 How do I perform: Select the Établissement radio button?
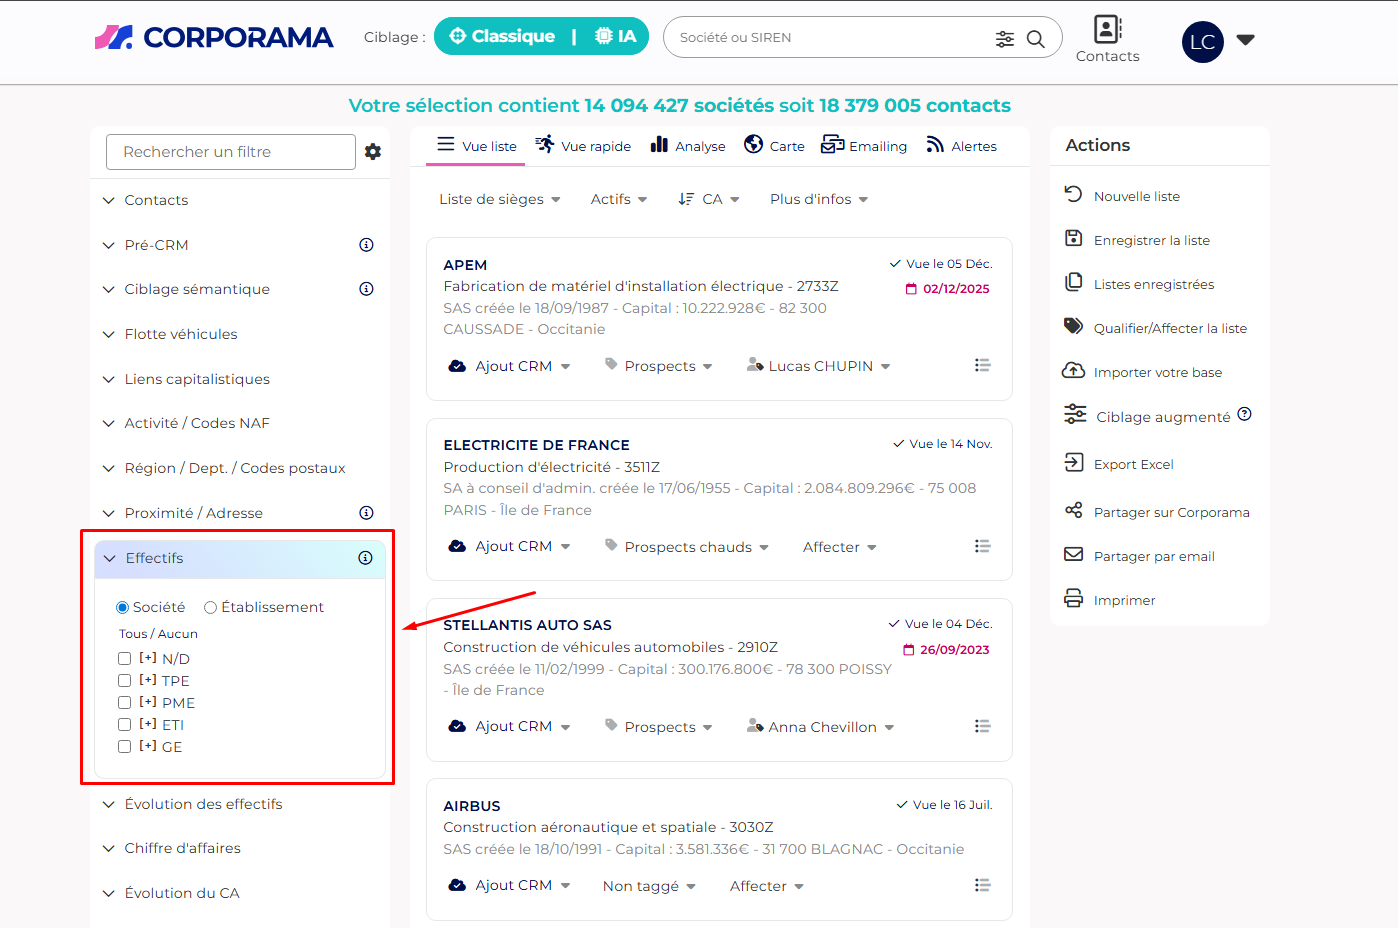tap(210, 607)
